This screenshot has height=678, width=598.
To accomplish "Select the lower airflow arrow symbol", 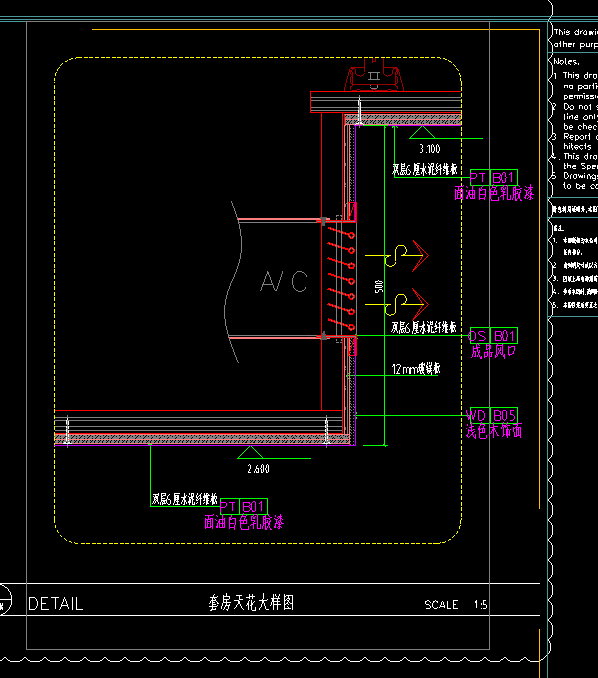I will (x=397, y=304).
